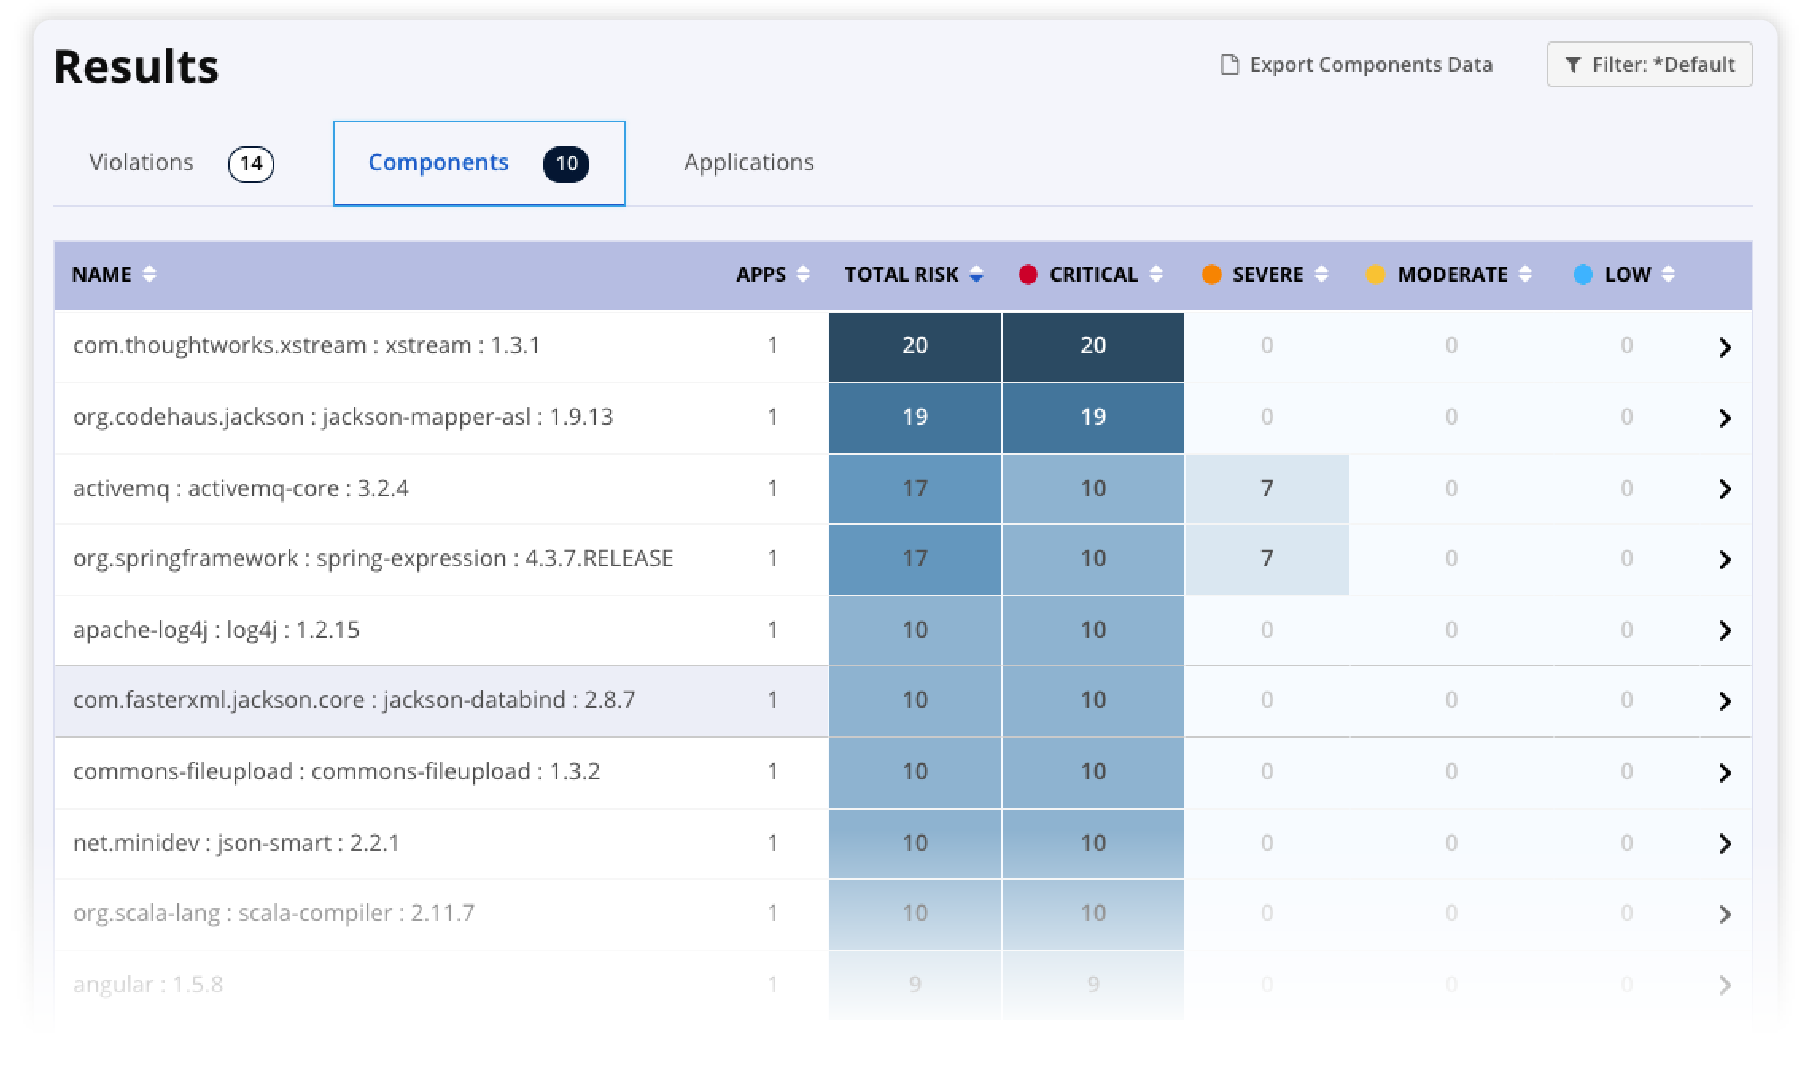Image resolution: width=1800 pixels, height=1076 pixels.
Task: Click the sort arrows beside NAME
Action: 151,274
